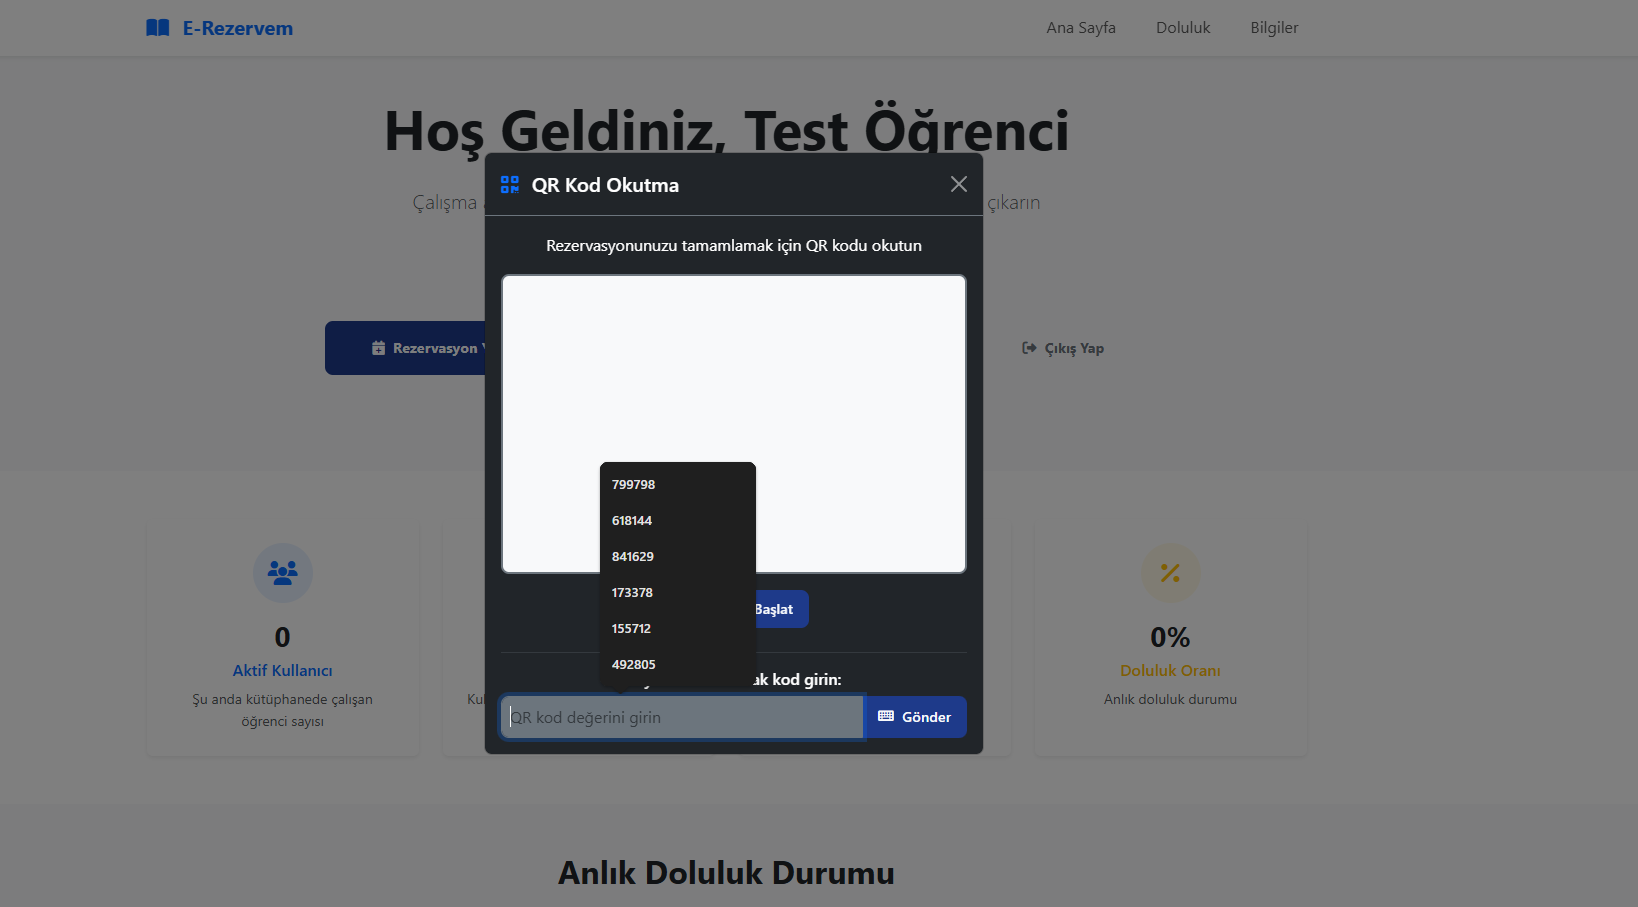Focus the QR kod değerini girin input field

pyautogui.click(x=681, y=716)
